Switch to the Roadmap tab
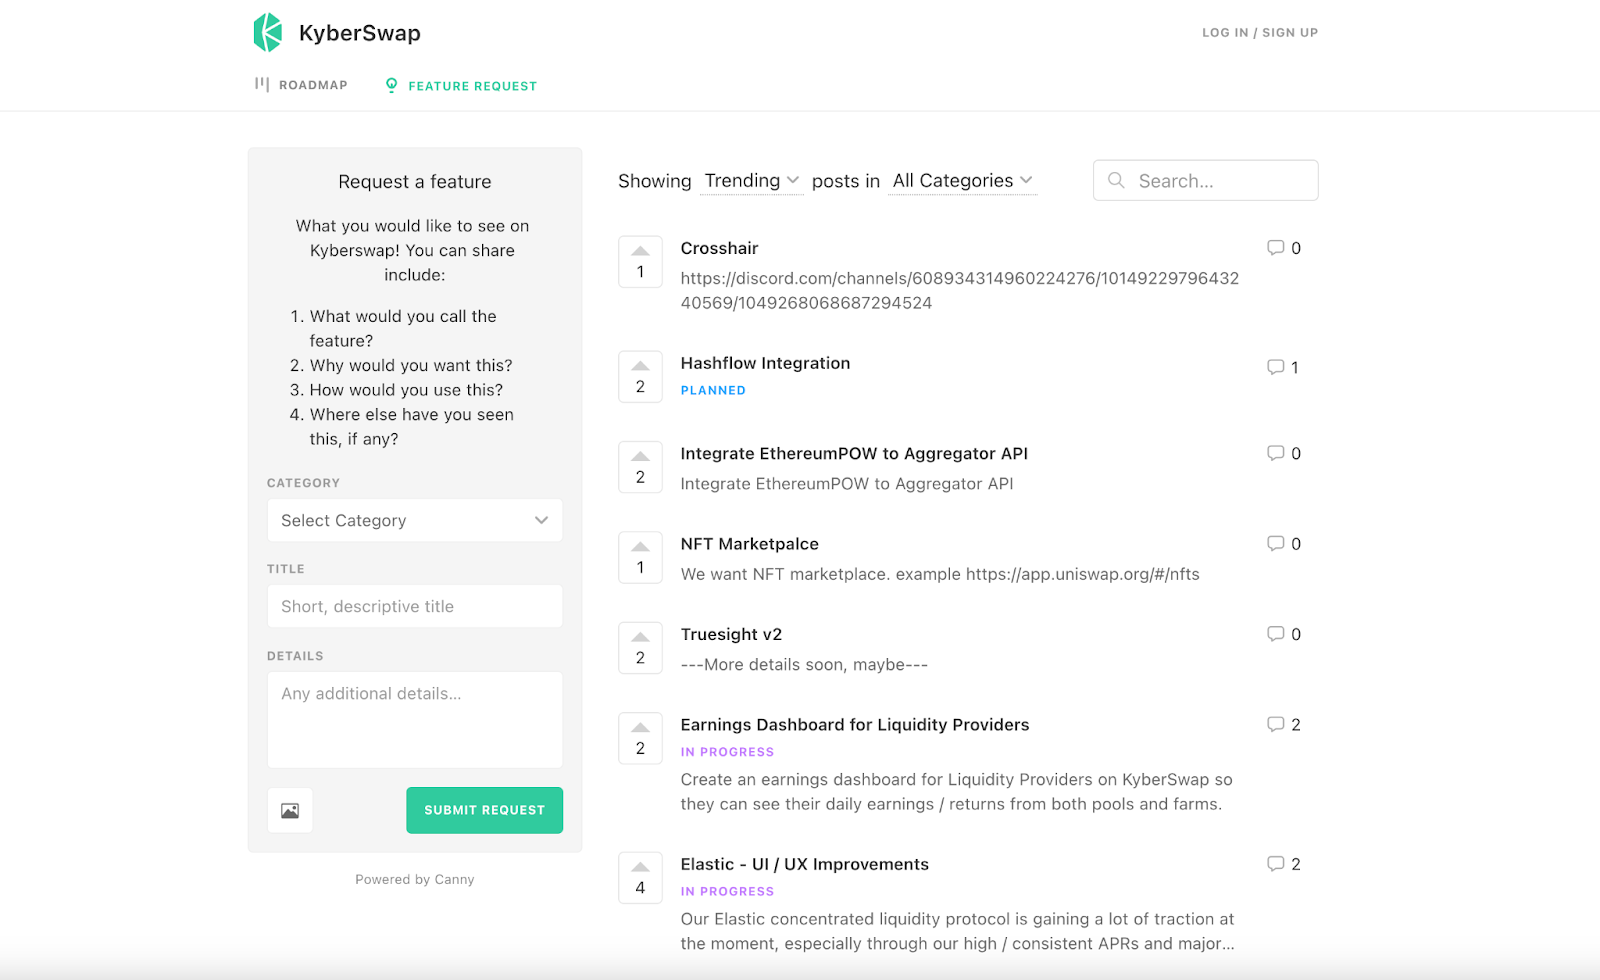The image size is (1600, 980). click(300, 84)
